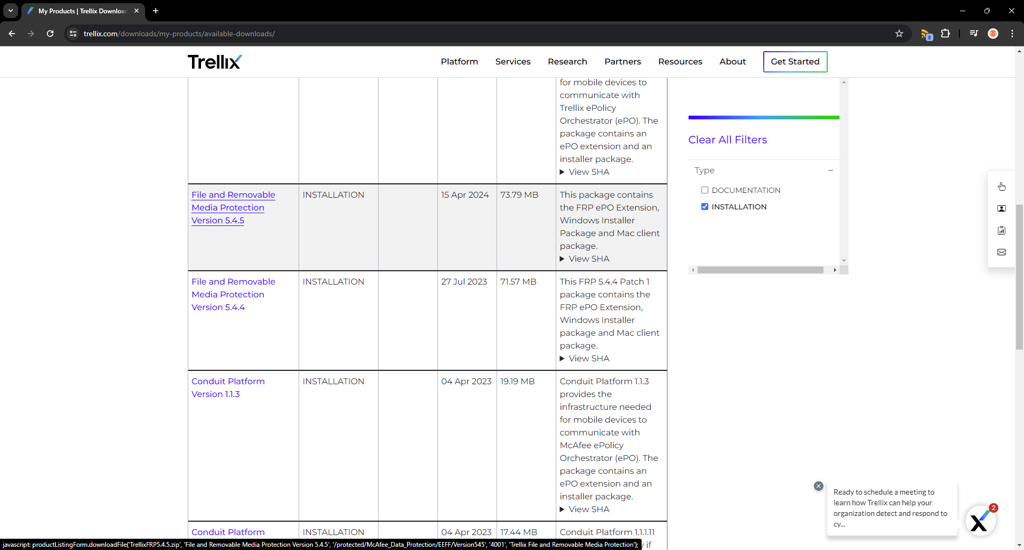The image size is (1024, 550).
Task: Click the filter panel horizontal scrollbar
Action: [760, 270]
